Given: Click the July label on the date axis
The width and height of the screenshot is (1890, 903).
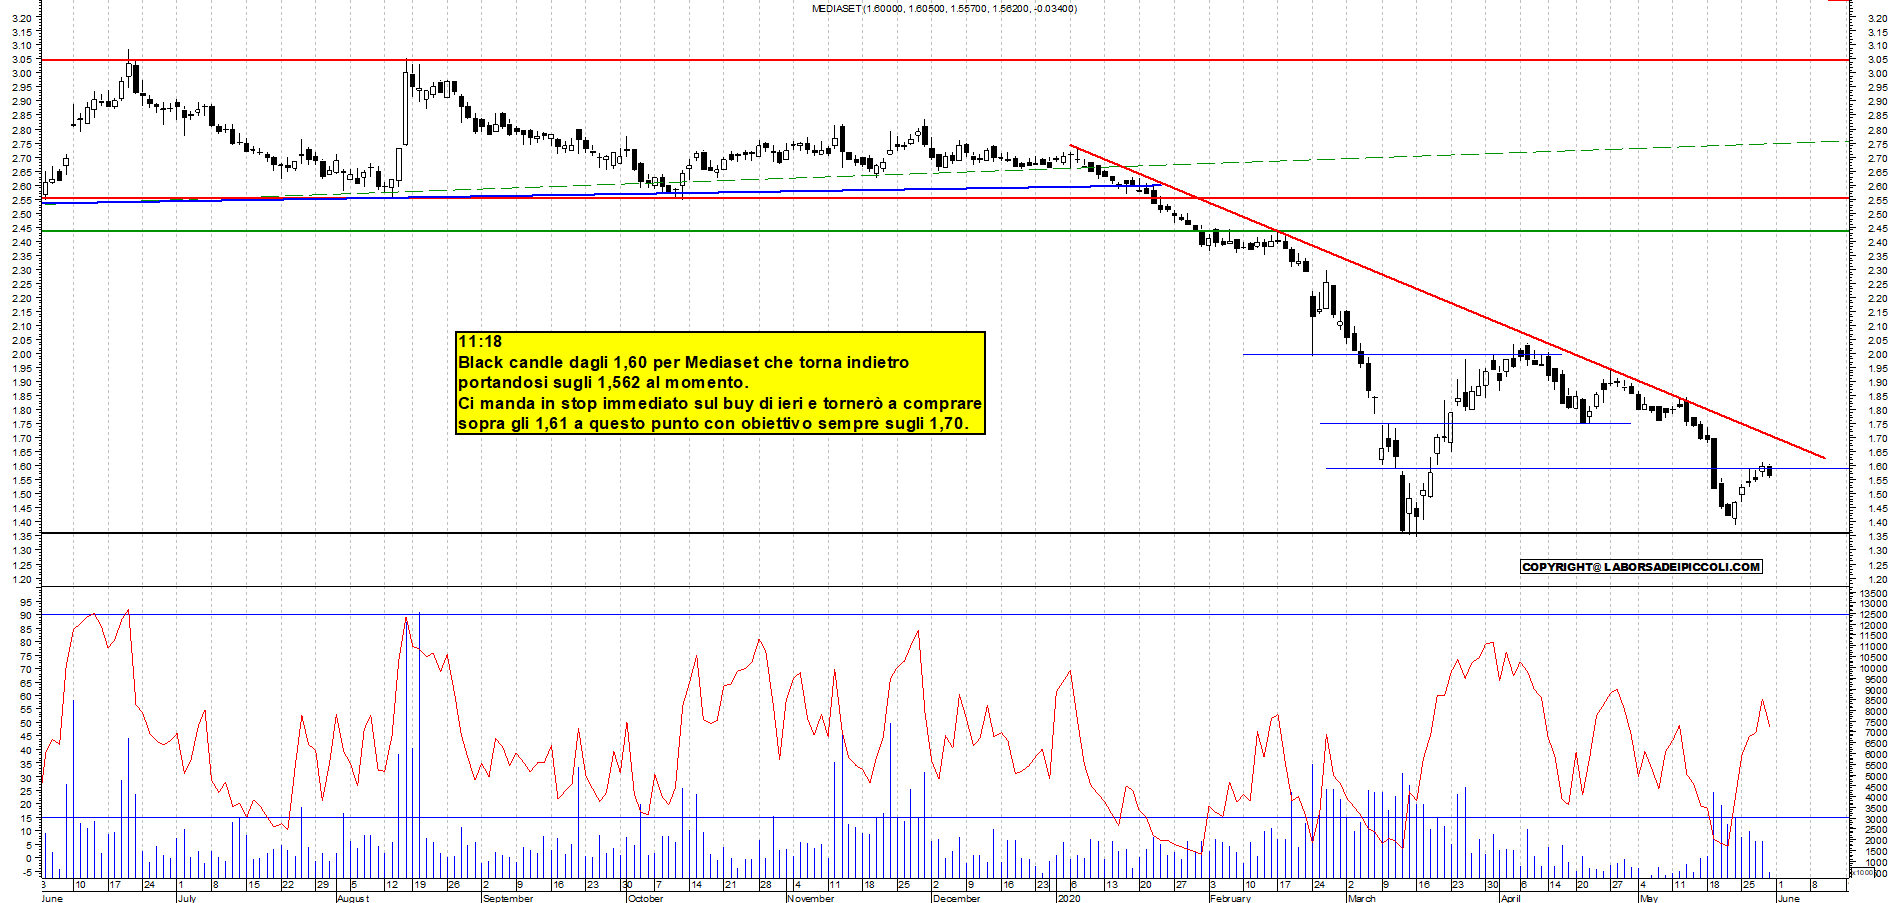Looking at the screenshot, I should 186,898.
